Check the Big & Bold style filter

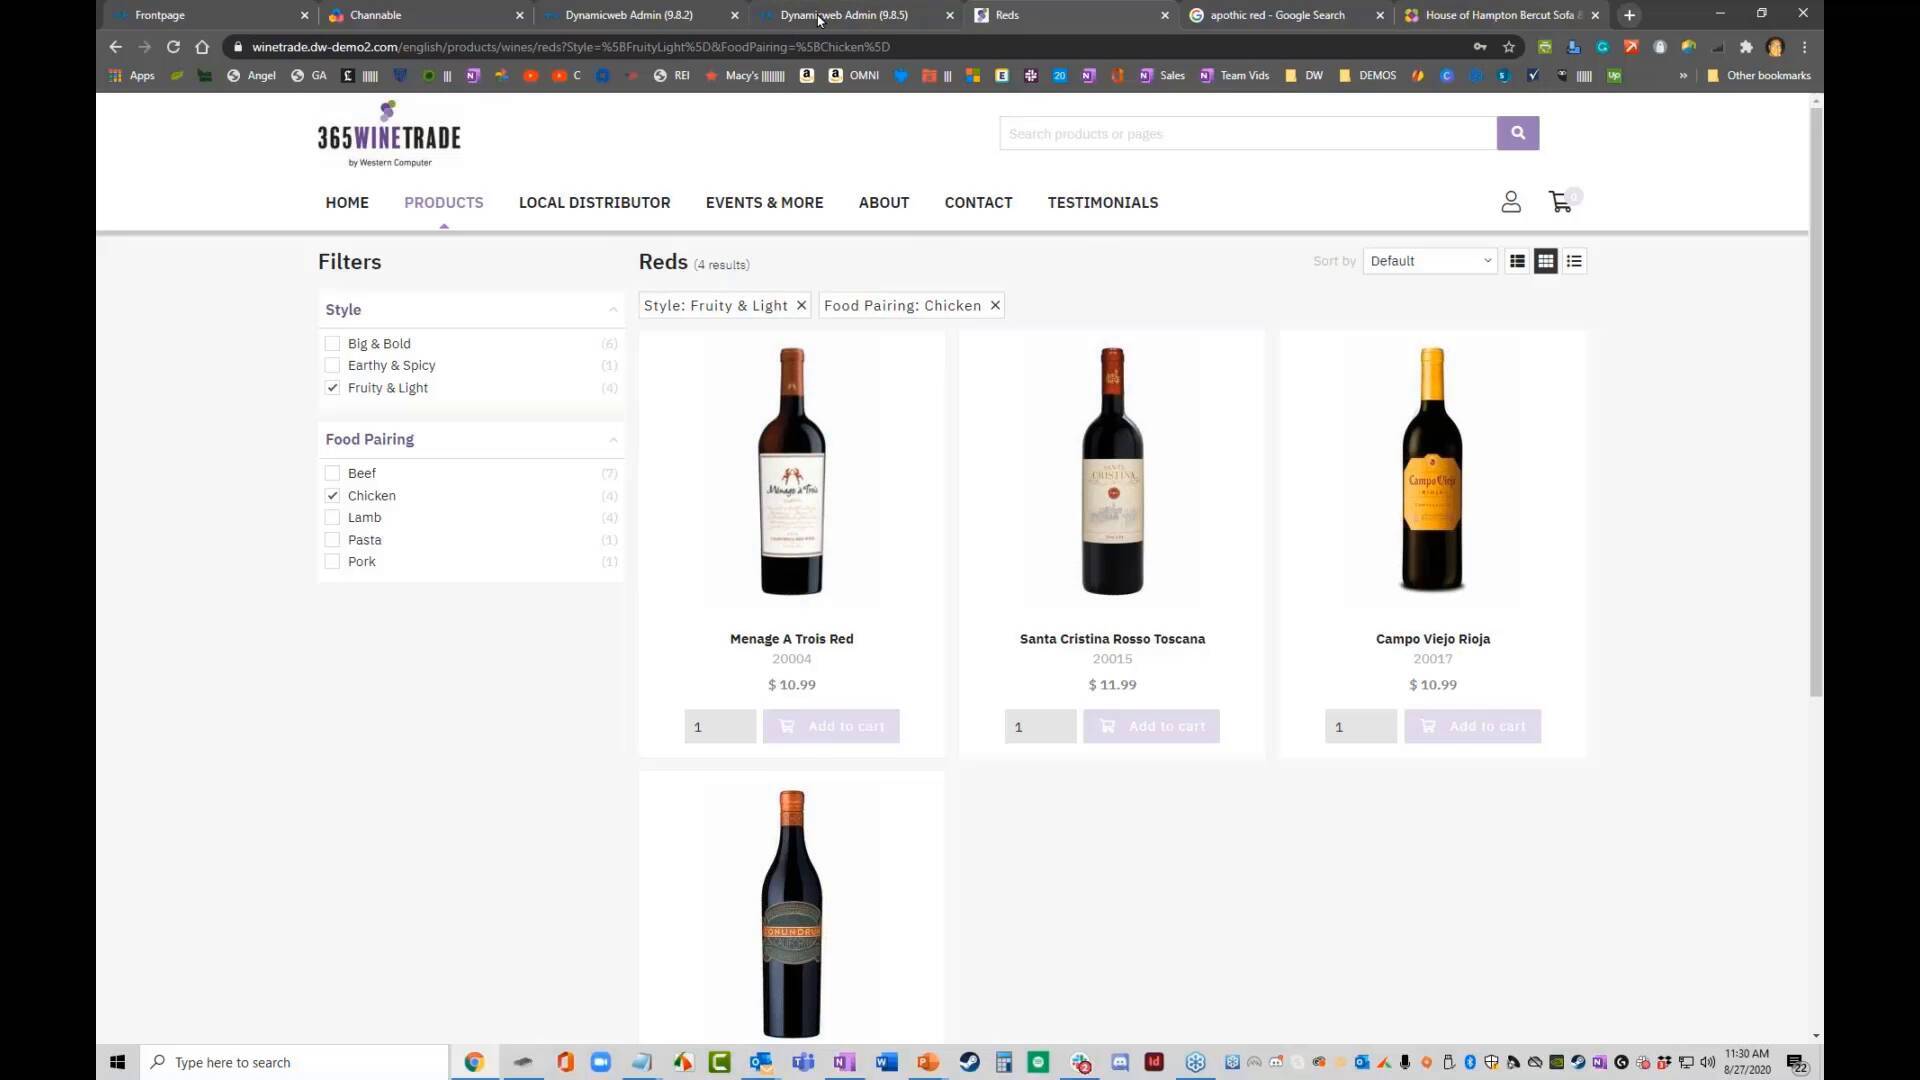click(332, 343)
